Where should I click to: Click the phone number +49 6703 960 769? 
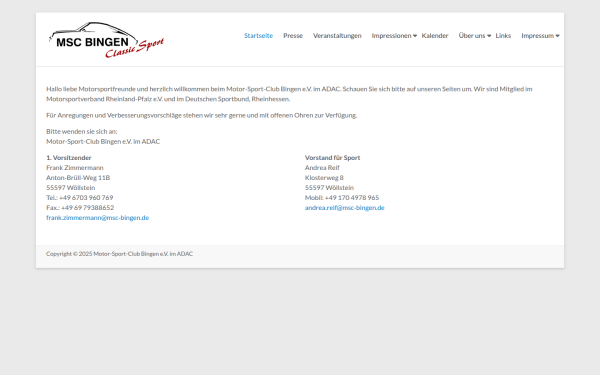(x=86, y=198)
